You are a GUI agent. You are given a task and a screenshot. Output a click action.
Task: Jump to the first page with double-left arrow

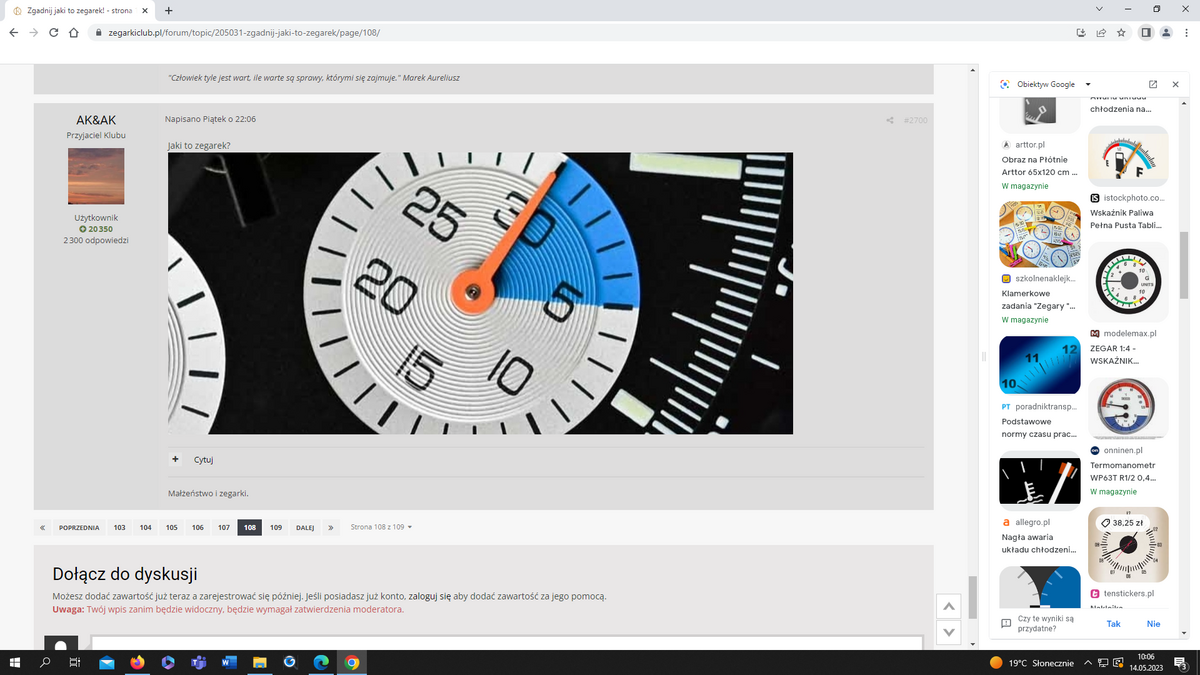click(43, 527)
